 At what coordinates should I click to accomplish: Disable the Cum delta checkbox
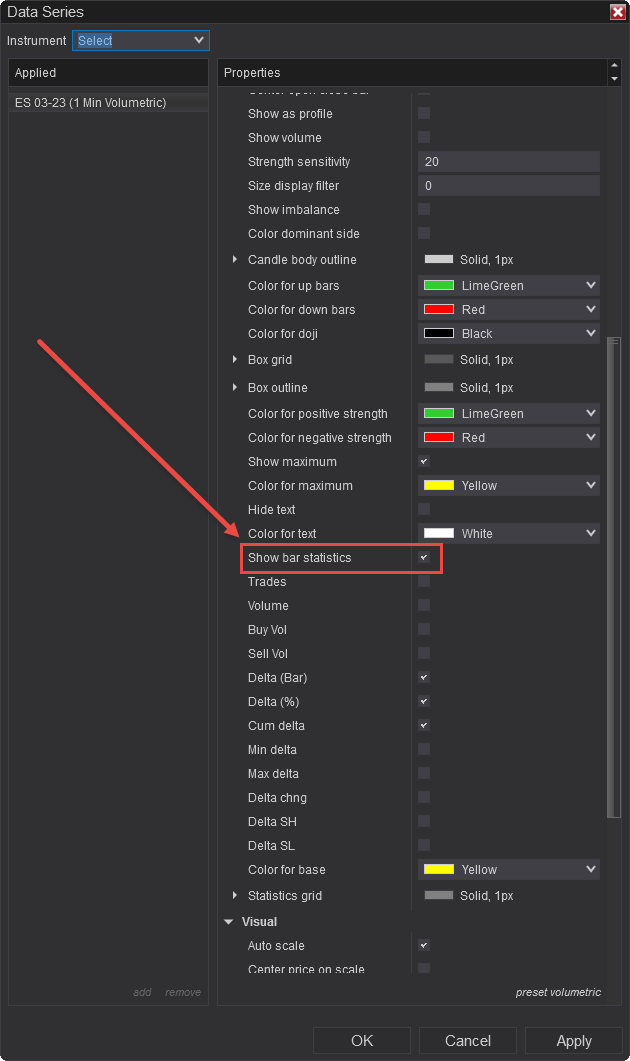(x=424, y=726)
